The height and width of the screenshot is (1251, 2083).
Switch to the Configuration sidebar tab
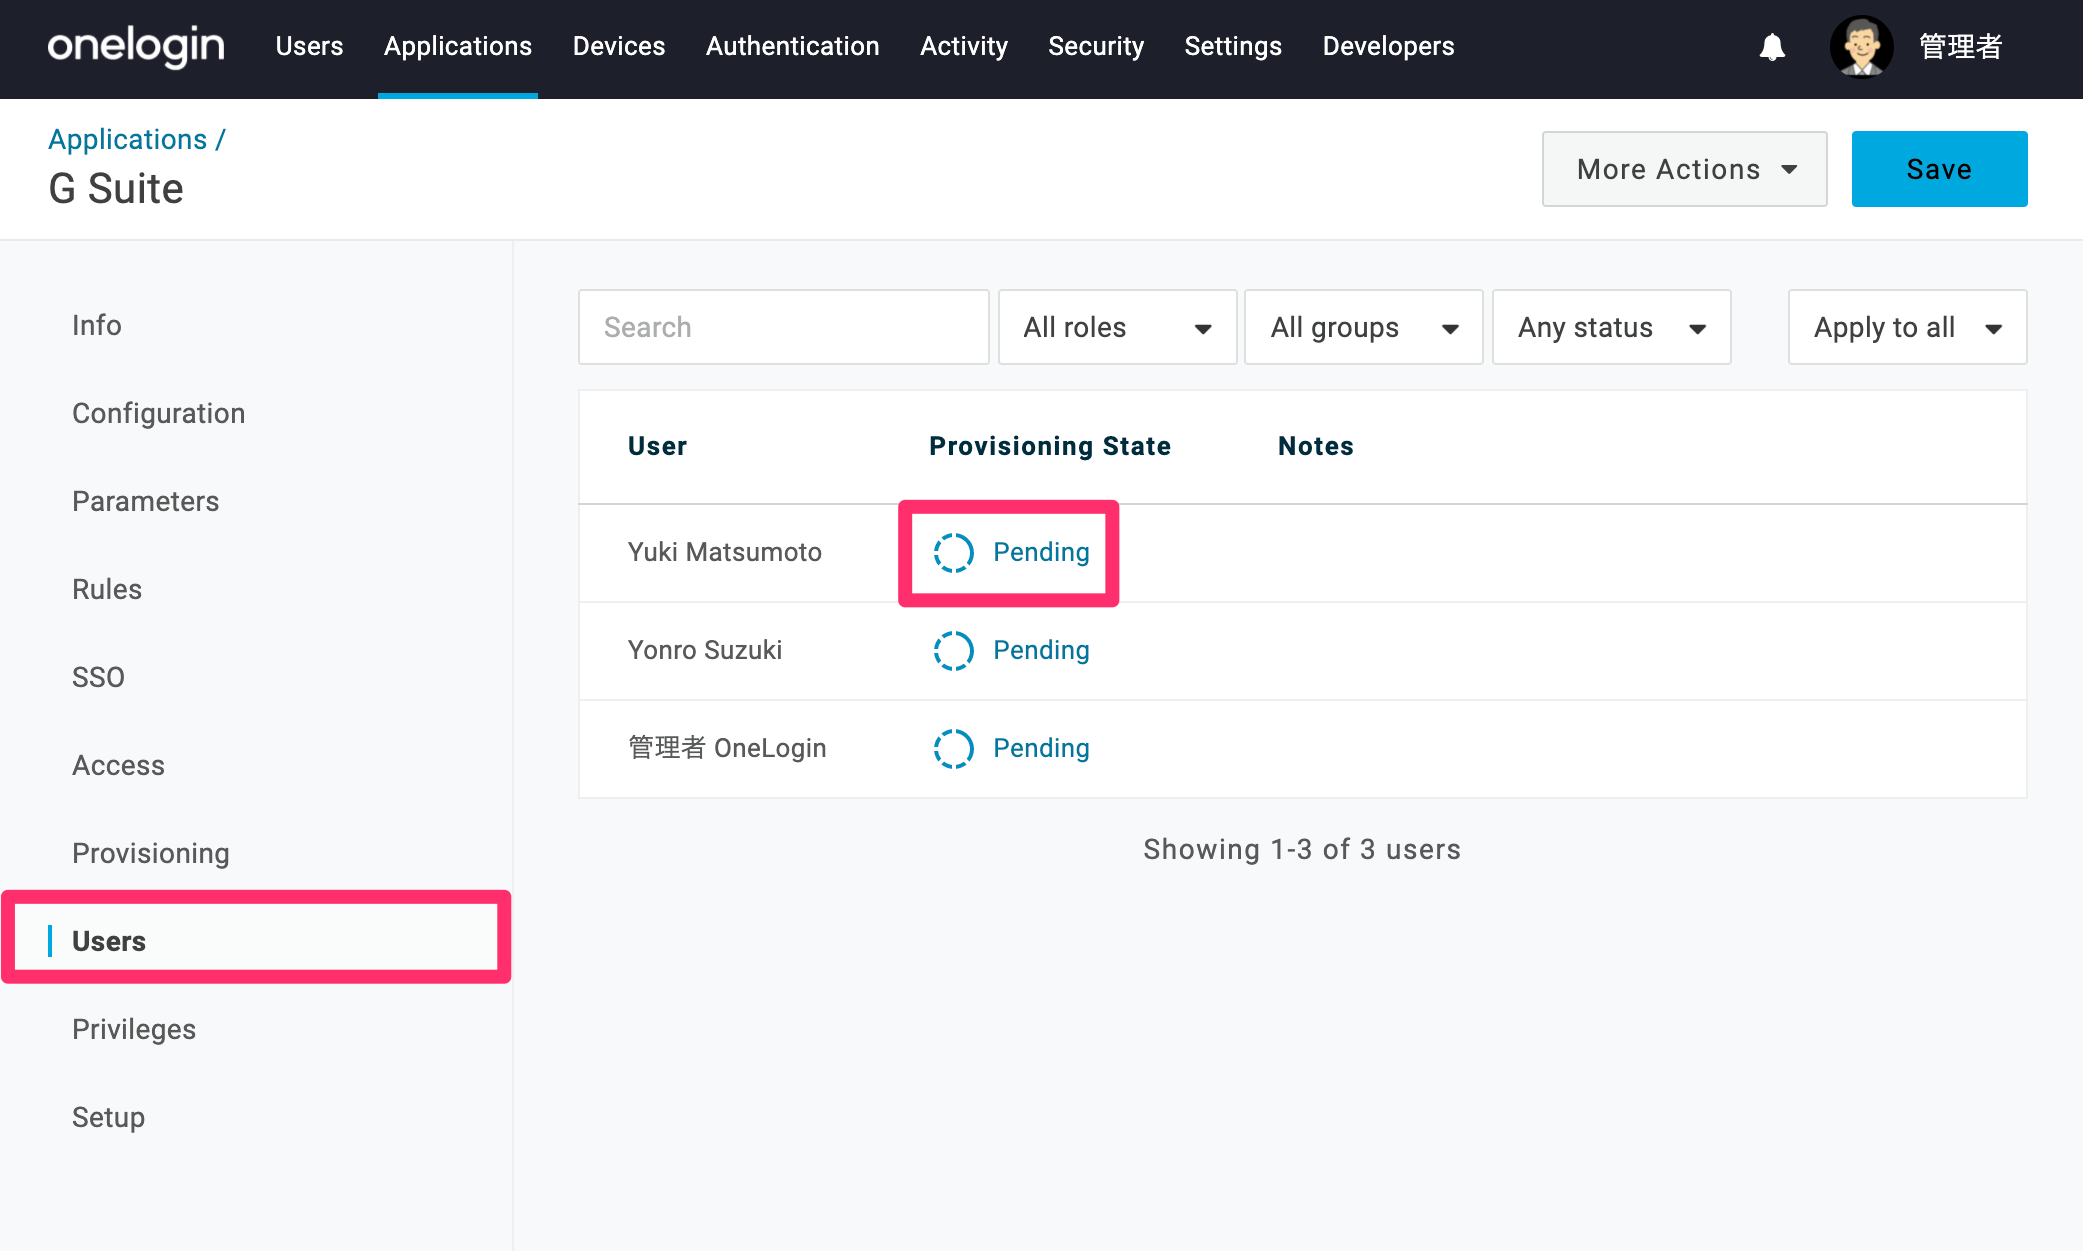pyautogui.click(x=158, y=413)
